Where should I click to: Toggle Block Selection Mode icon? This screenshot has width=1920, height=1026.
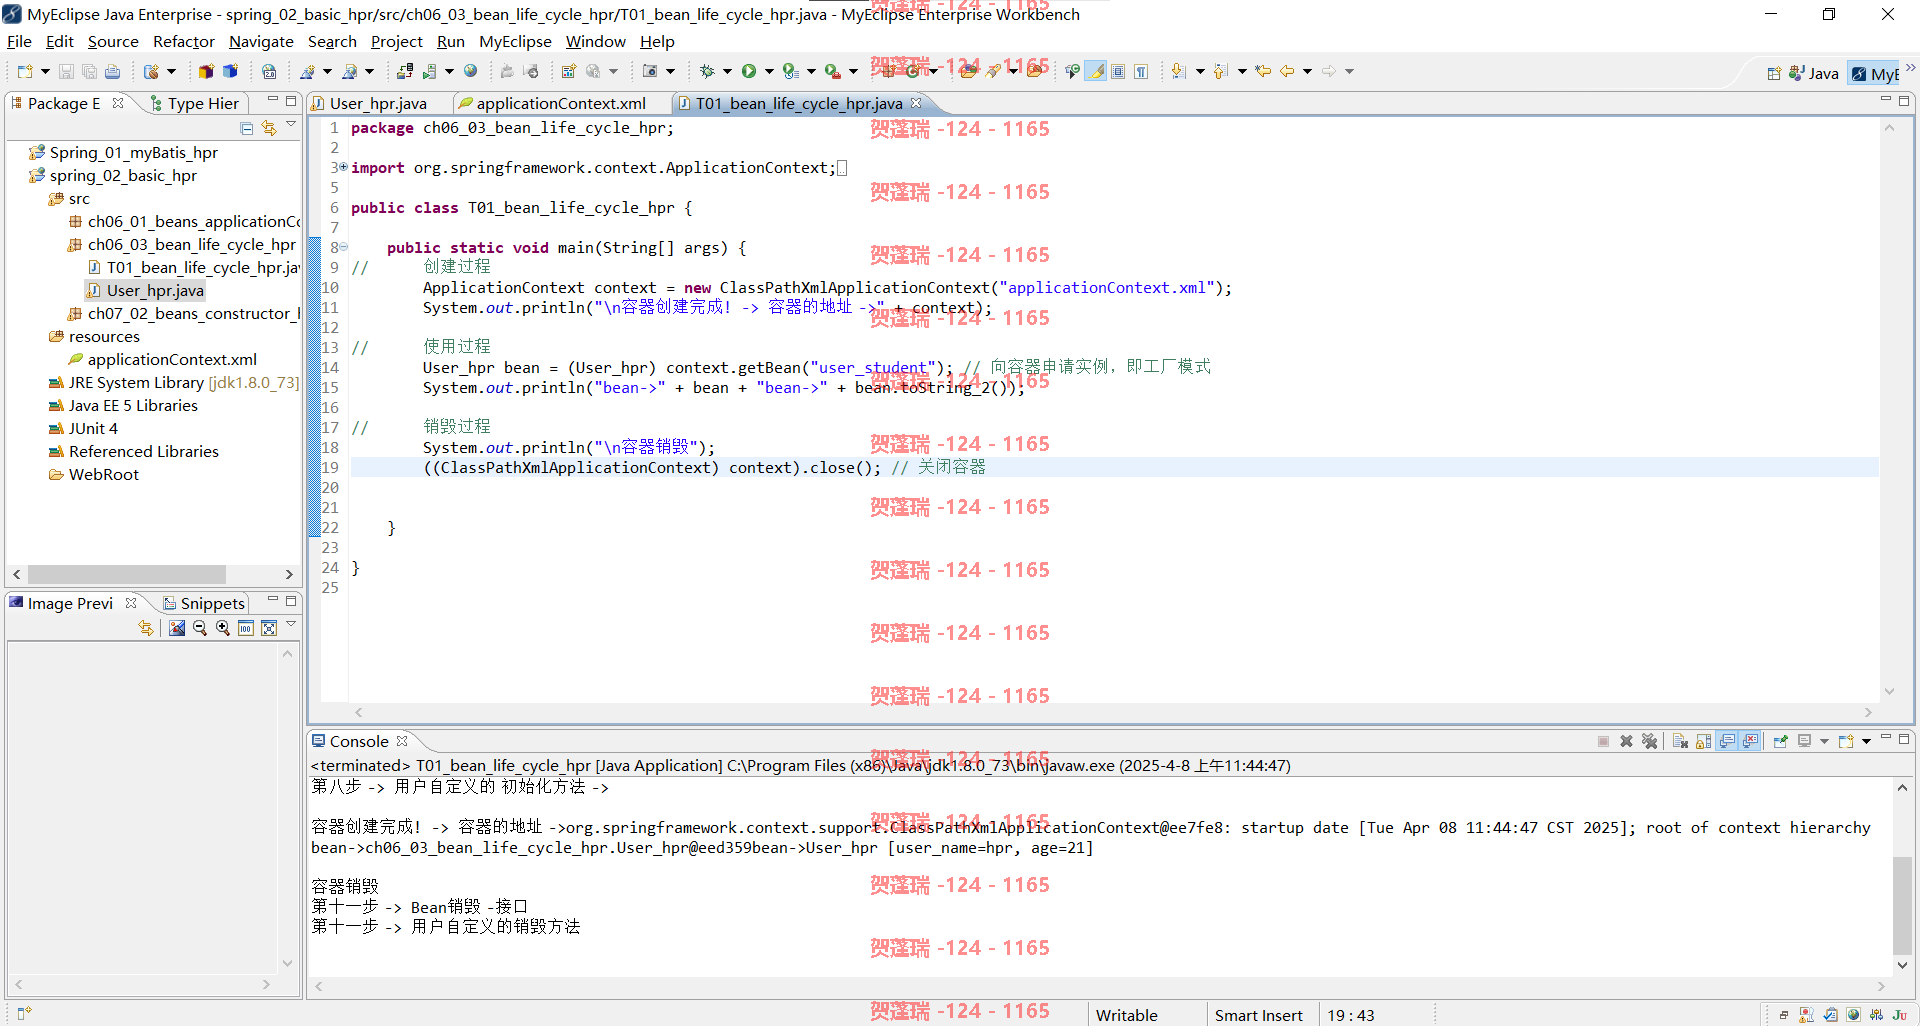pyautogui.click(x=1118, y=71)
